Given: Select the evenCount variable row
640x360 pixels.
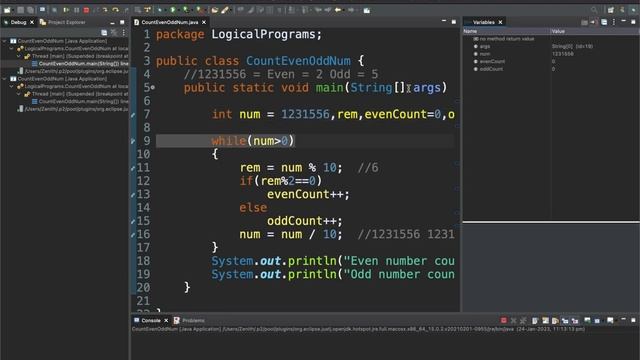Looking at the screenshot, I should coord(551,61).
